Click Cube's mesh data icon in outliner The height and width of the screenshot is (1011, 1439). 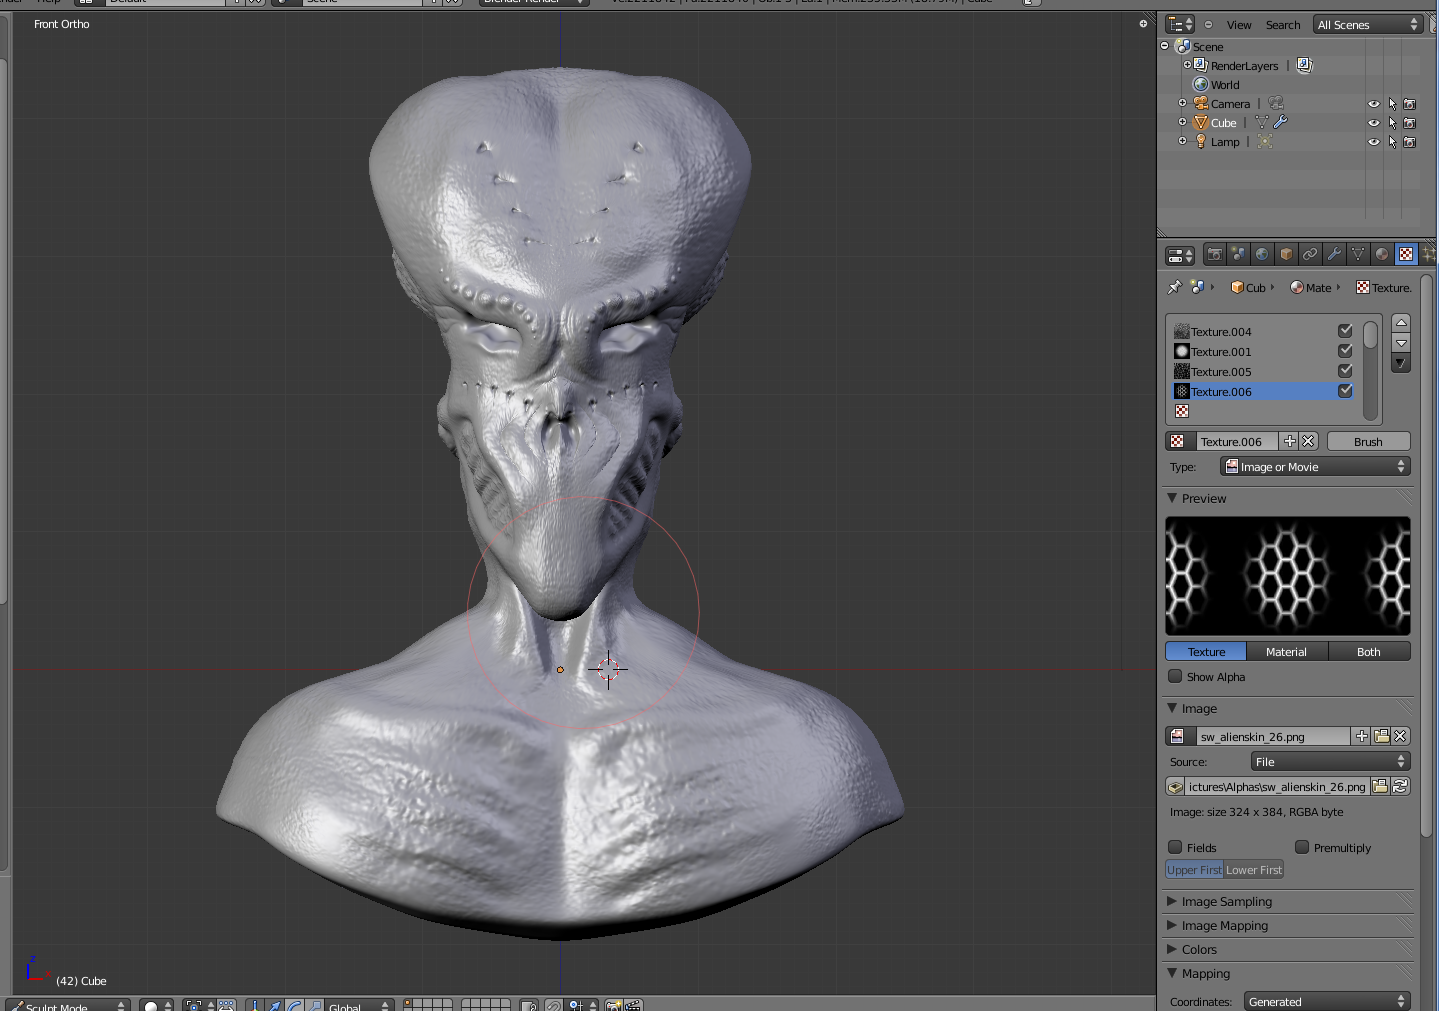1262,122
